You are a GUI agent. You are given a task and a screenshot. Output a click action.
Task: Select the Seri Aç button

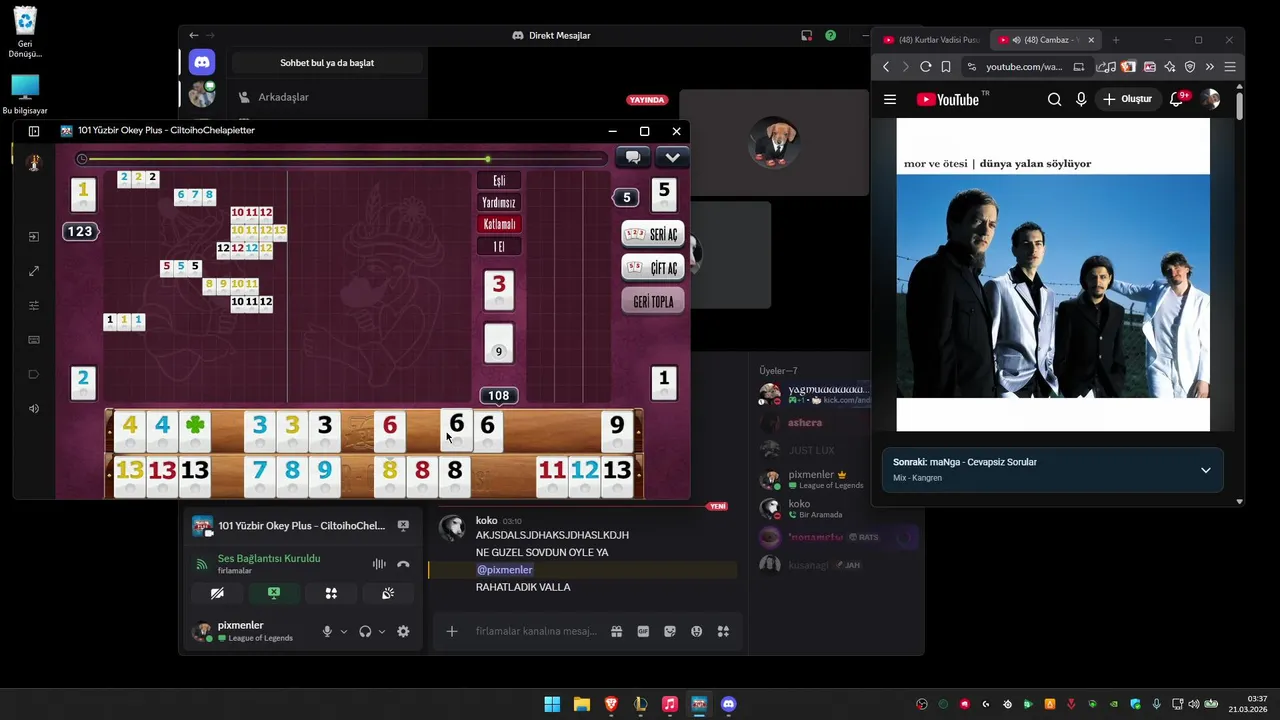[x=653, y=234]
